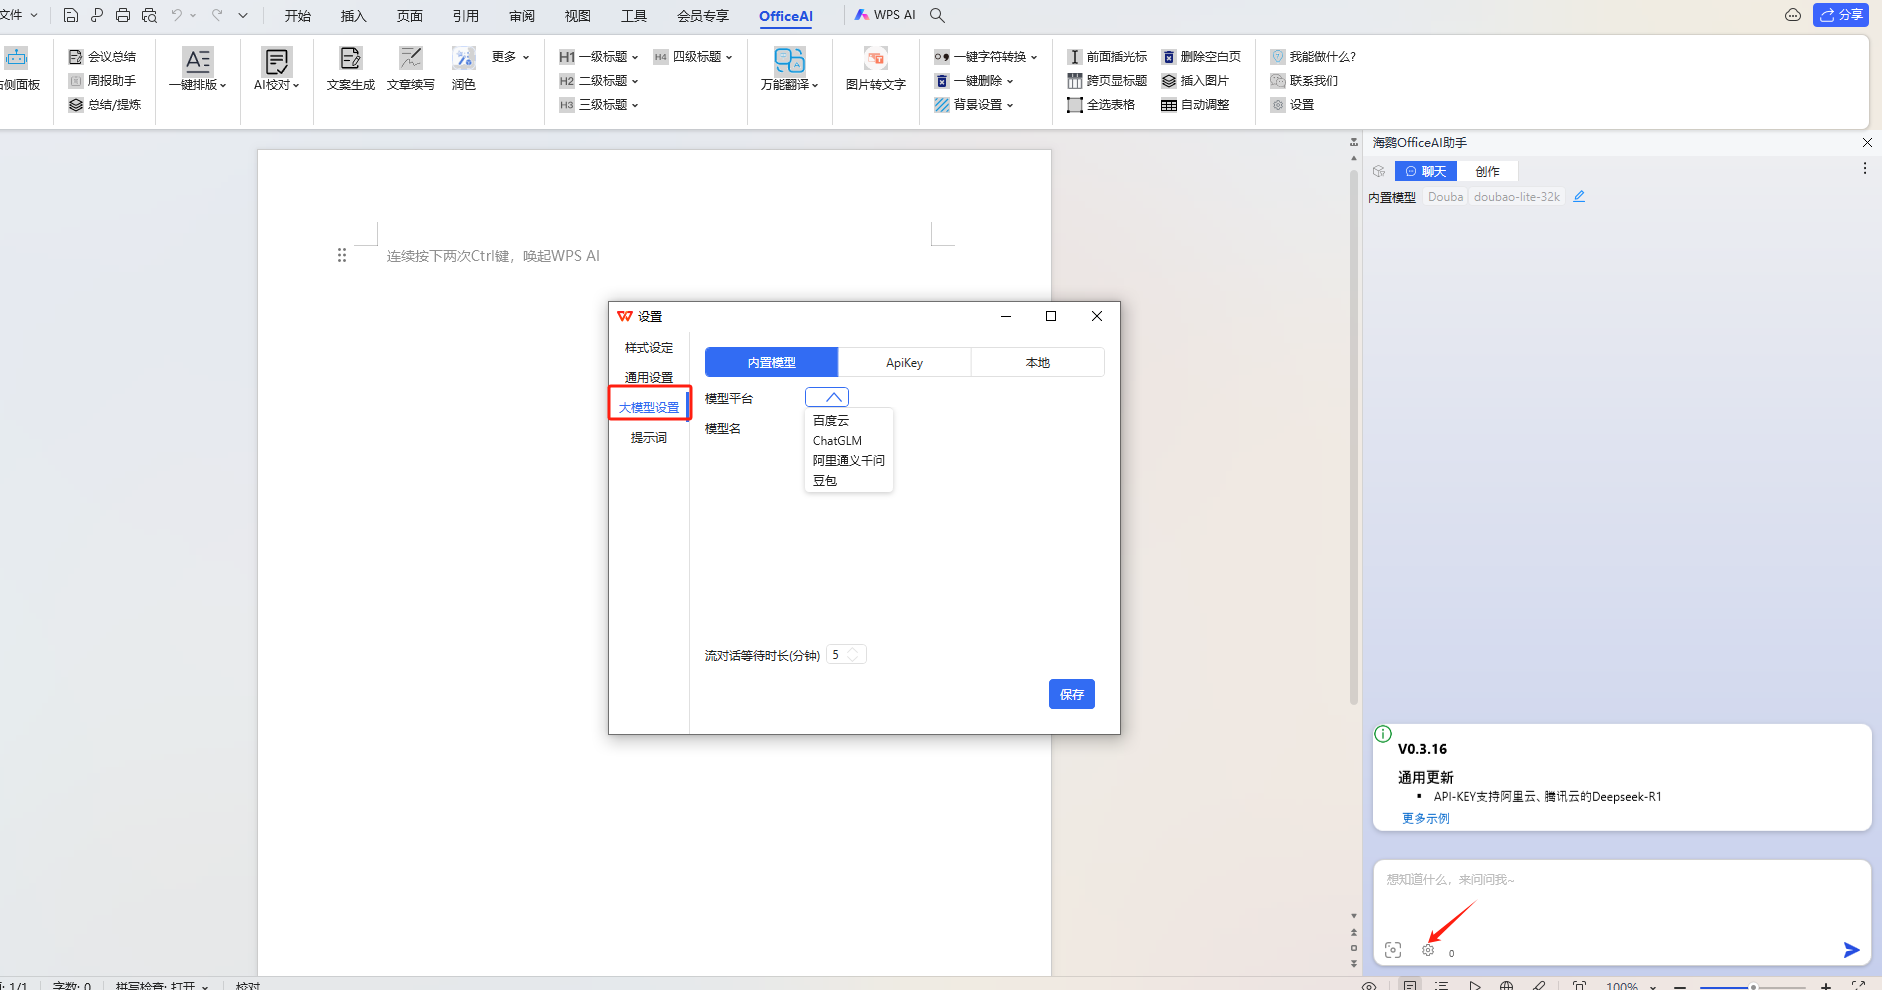Viewport: 1882px width, 990px height.
Task: Click 全选表格 select all tables
Action: pos(1101,105)
